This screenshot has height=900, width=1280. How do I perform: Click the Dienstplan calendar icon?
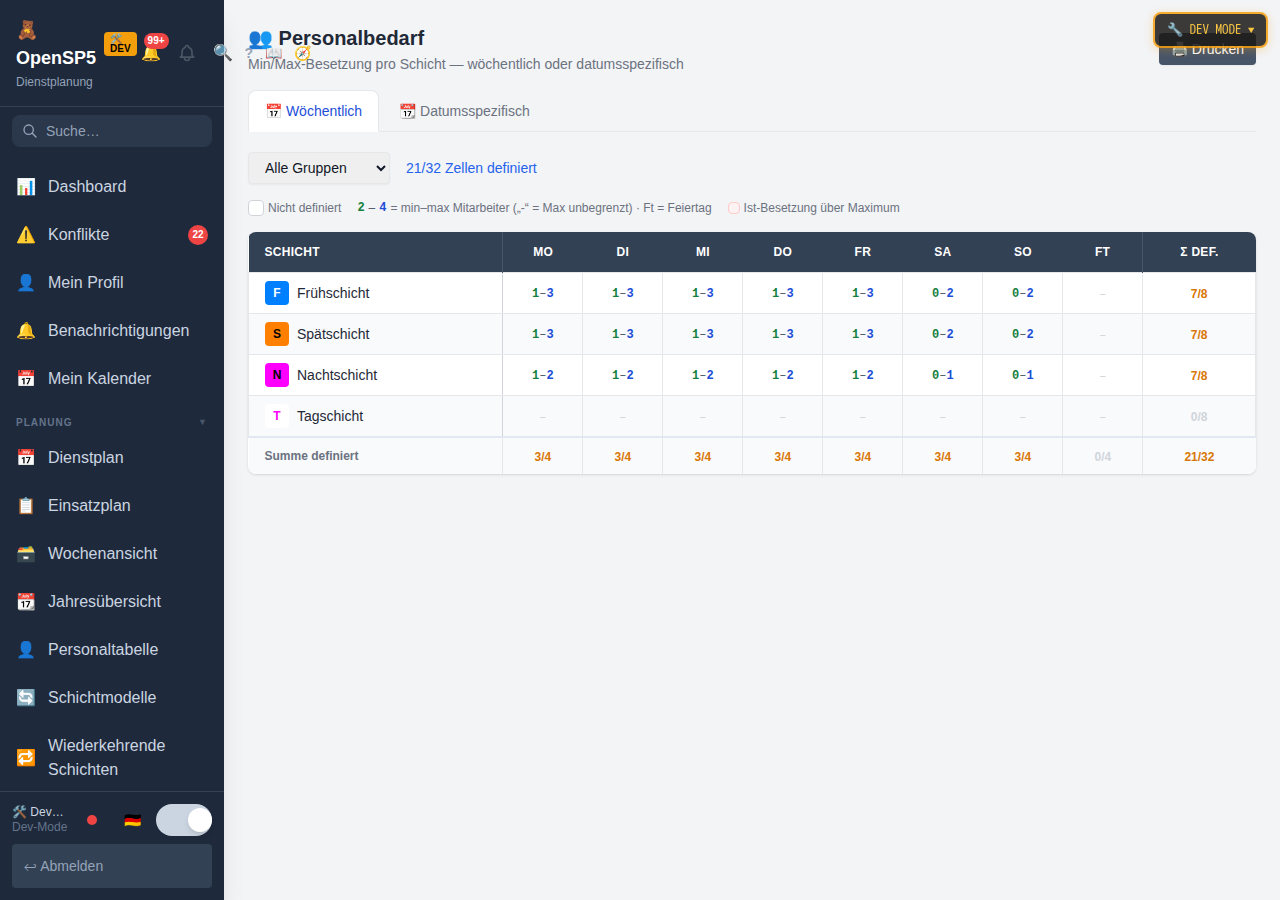[26, 457]
